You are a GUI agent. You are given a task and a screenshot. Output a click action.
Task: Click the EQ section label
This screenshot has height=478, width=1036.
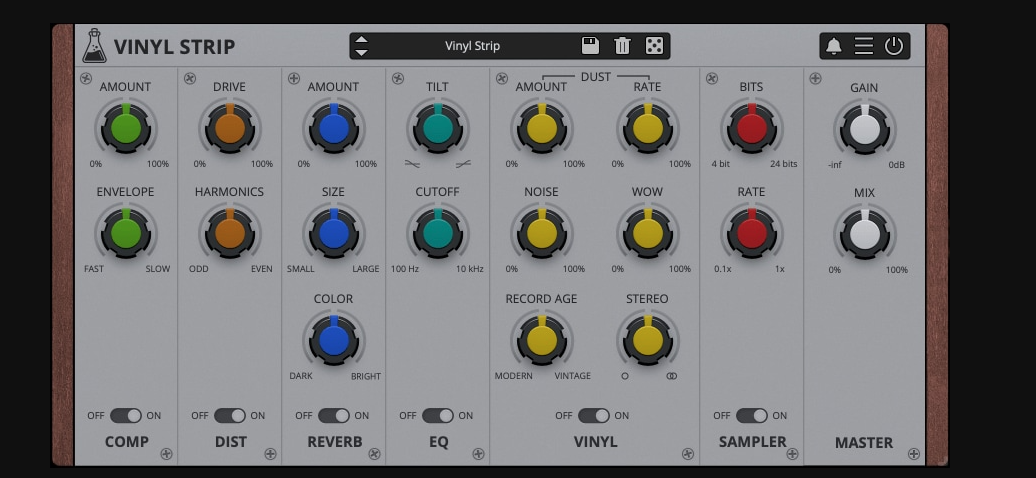coord(438,441)
